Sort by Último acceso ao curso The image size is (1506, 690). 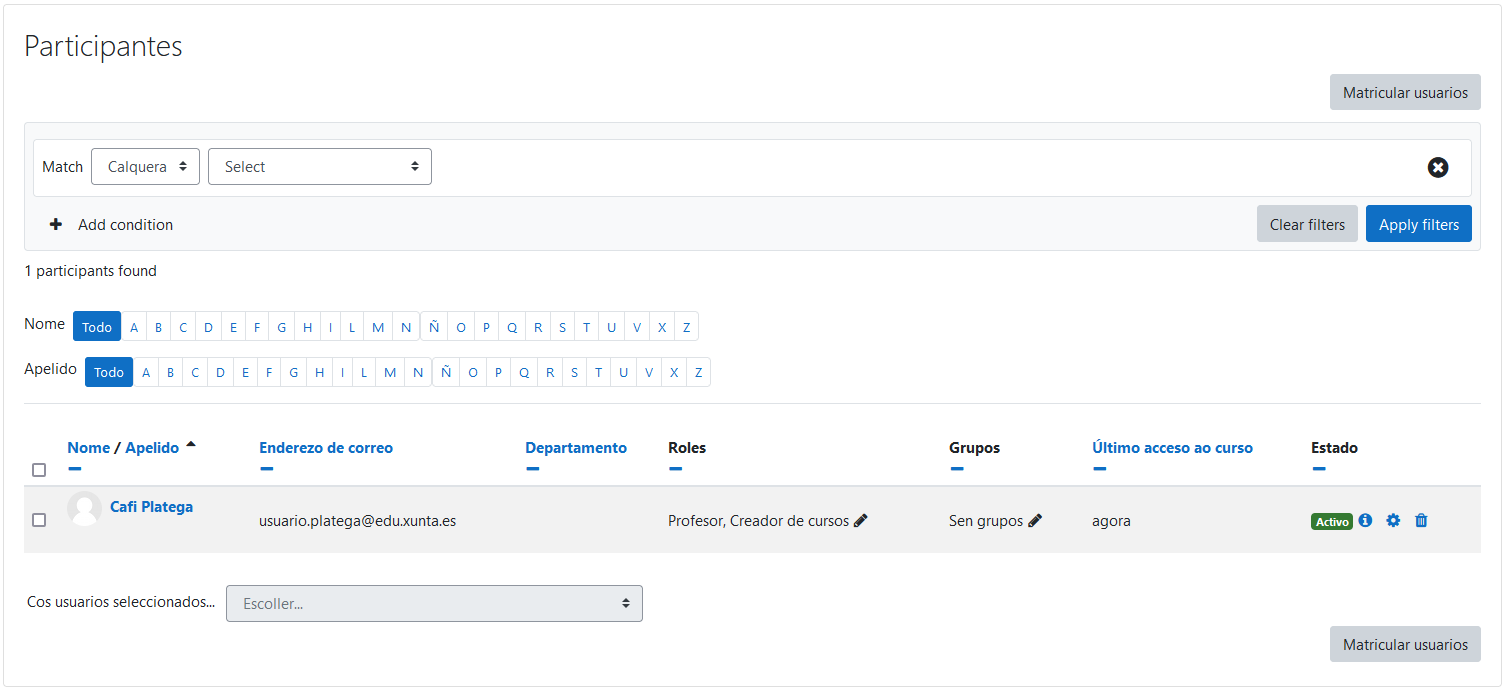[x=1172, y=448]
